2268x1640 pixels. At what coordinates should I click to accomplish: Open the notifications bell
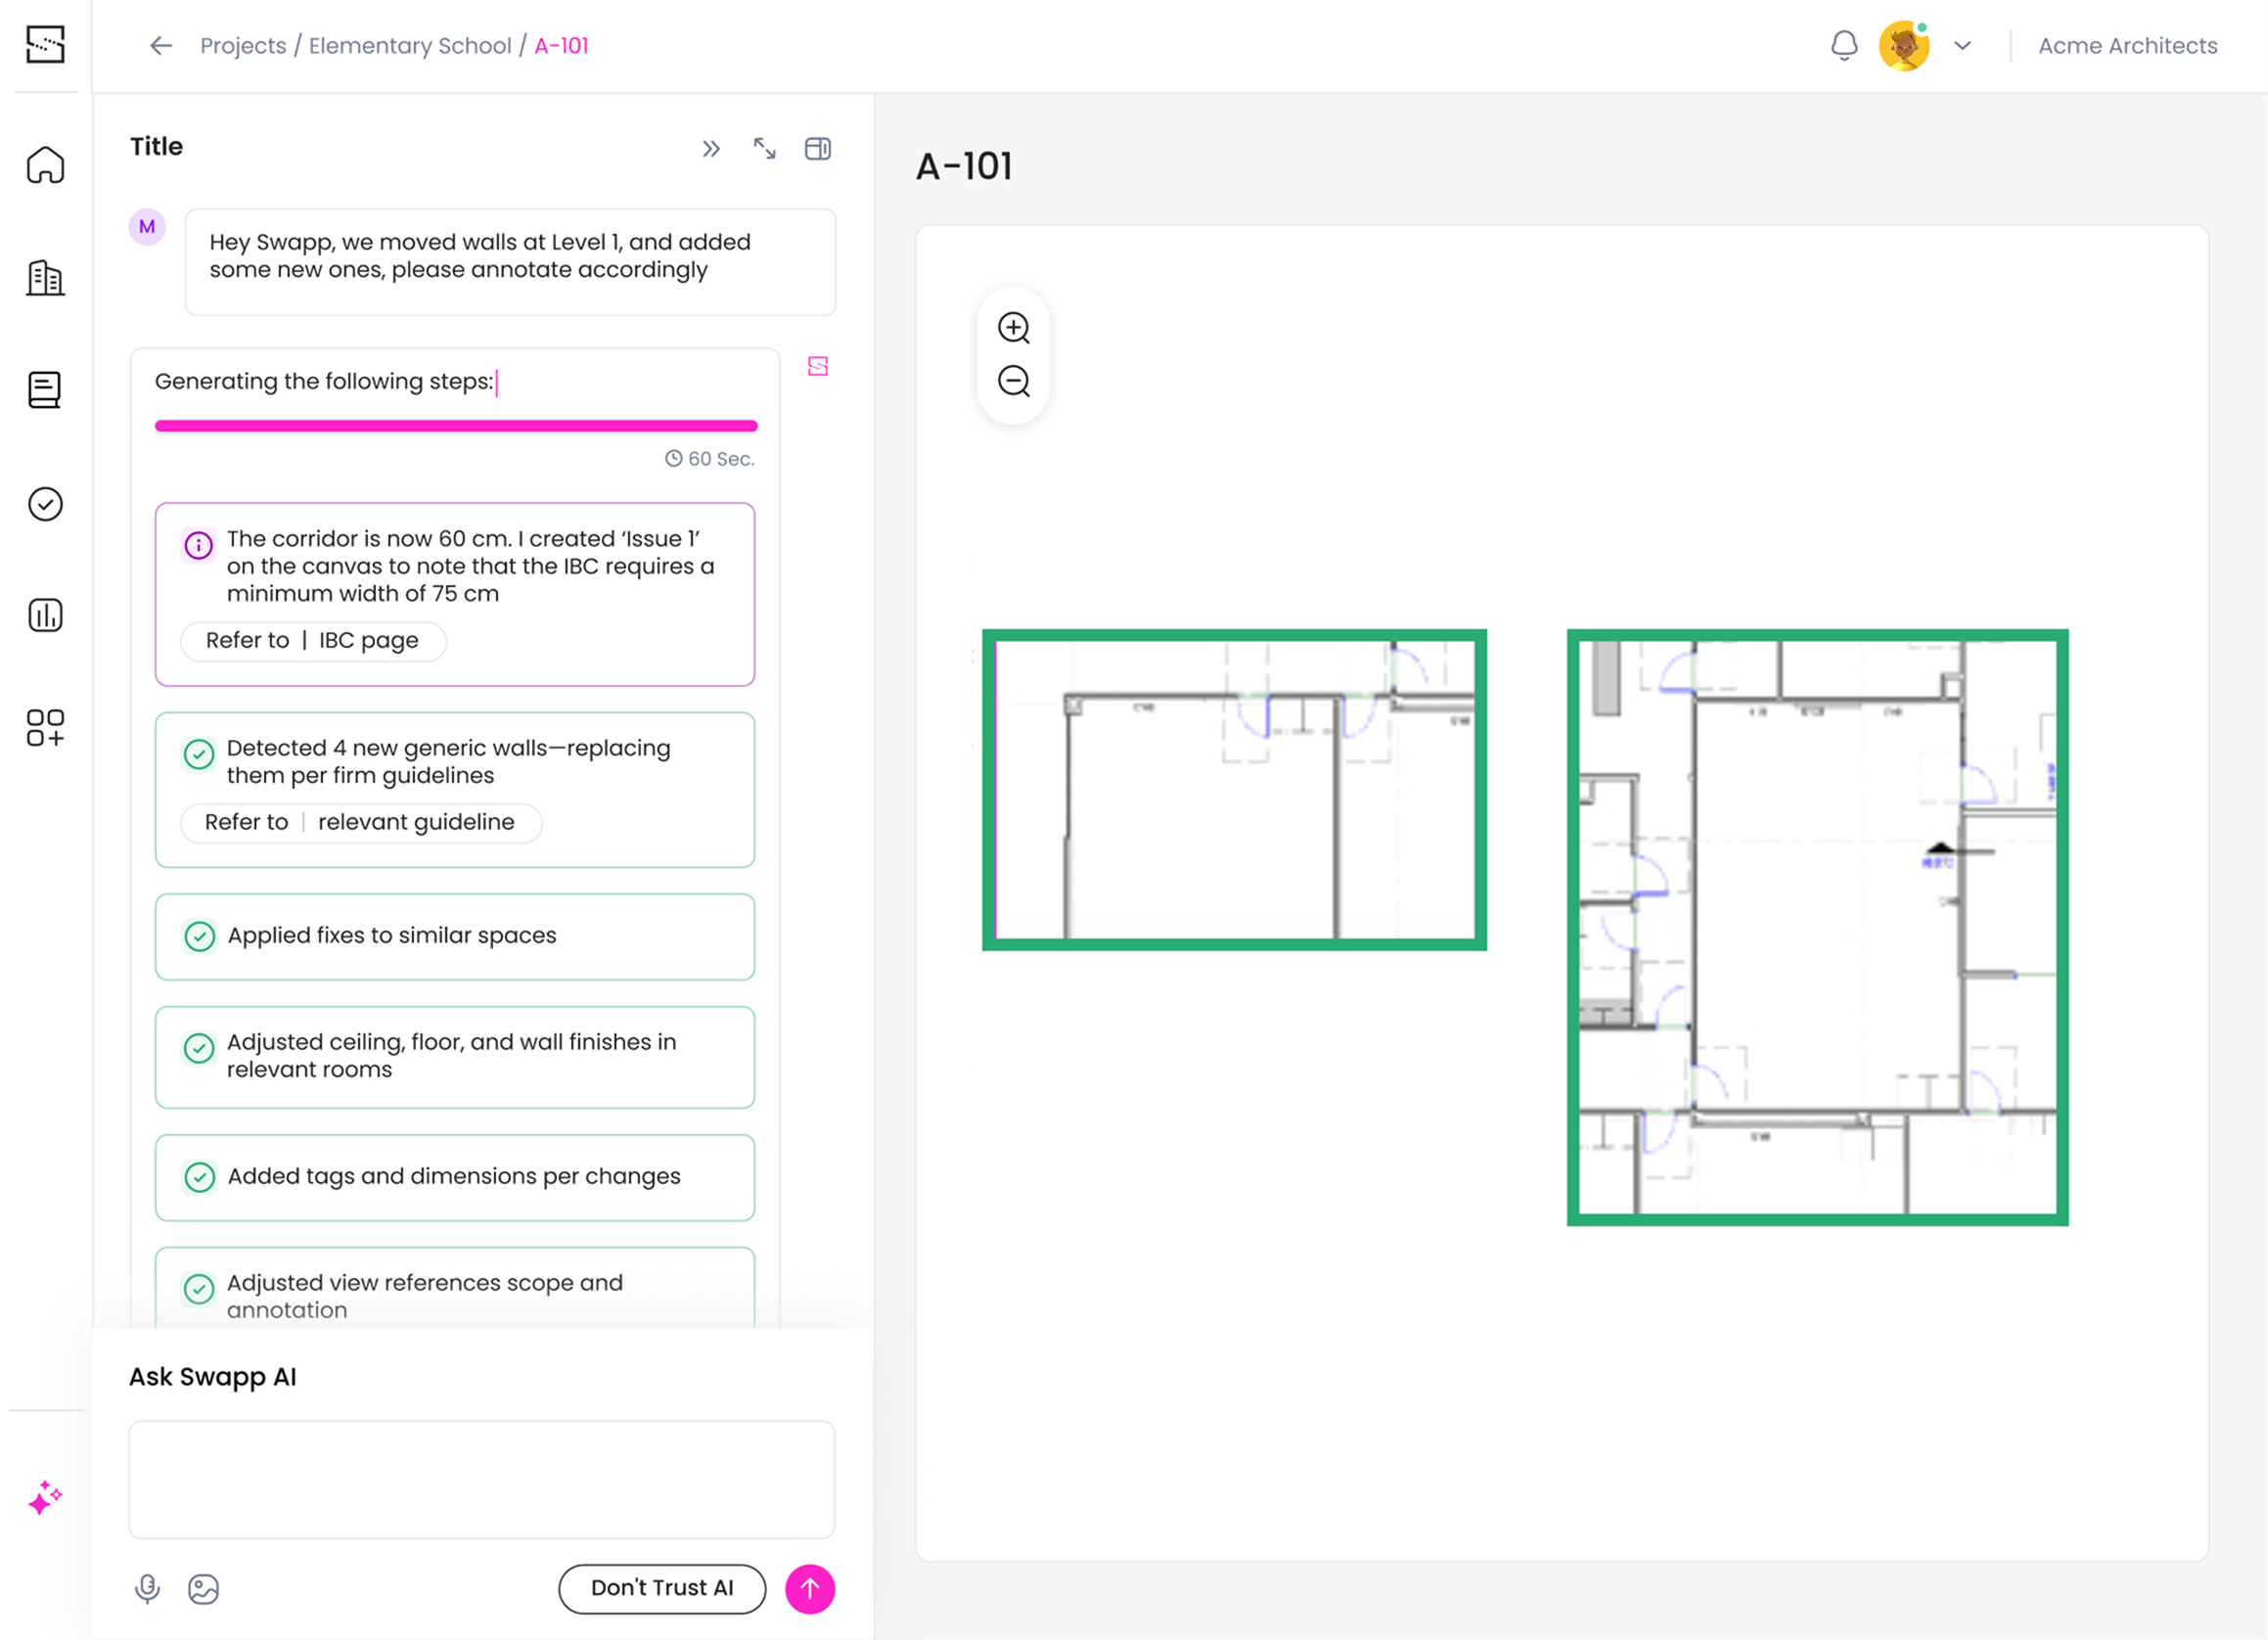click(x=1844, y=46)
